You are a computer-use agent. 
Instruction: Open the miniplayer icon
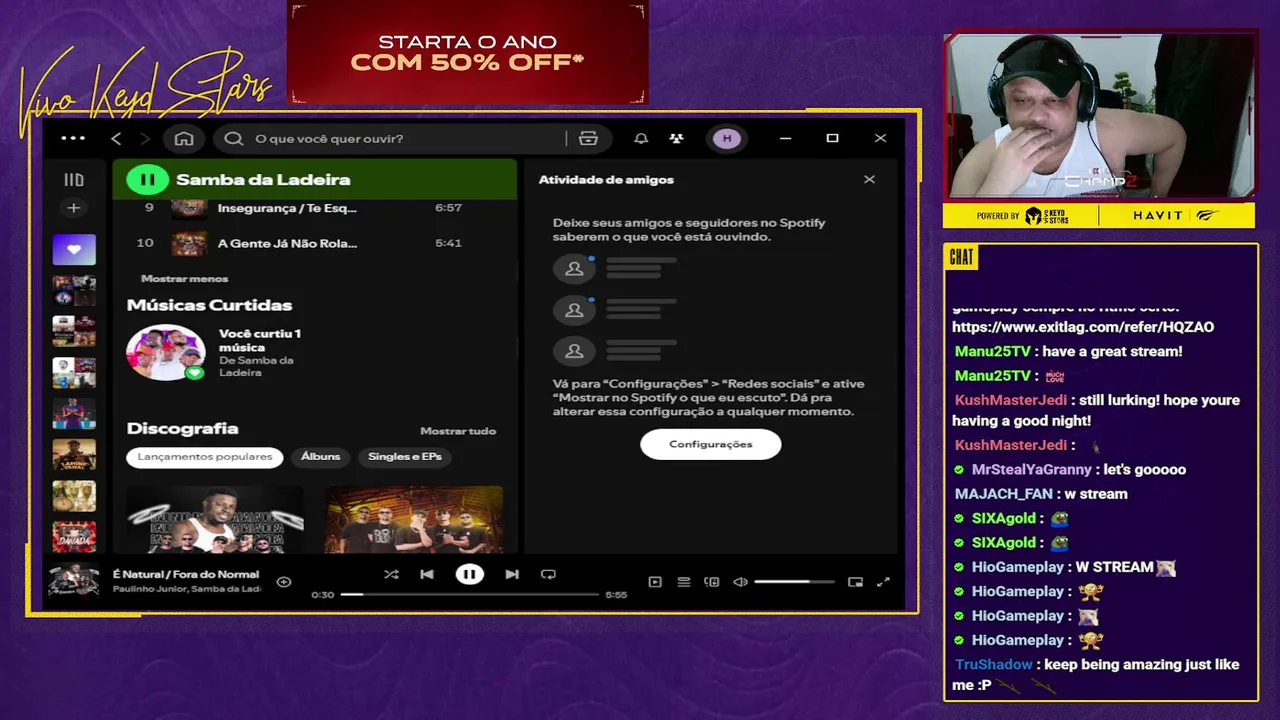click(855, 581)
